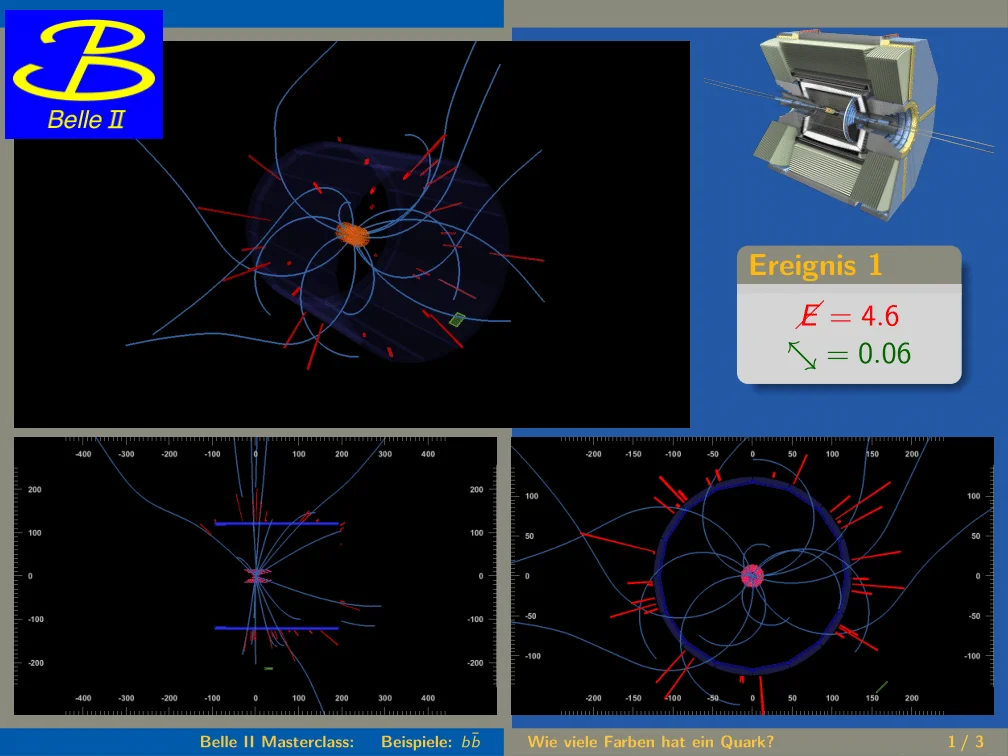Click the upper blue bar in side view

click(277, 523)
